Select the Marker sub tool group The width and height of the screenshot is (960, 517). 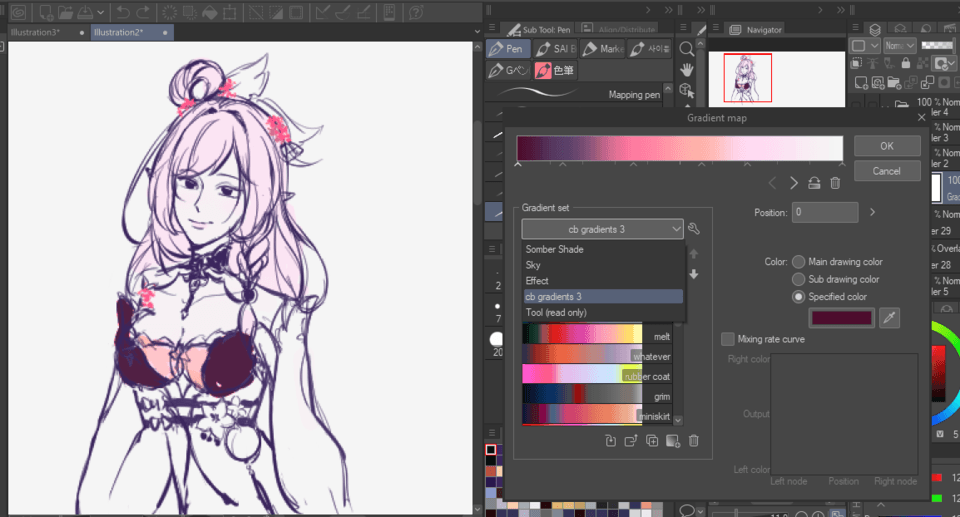coord(602,49)
